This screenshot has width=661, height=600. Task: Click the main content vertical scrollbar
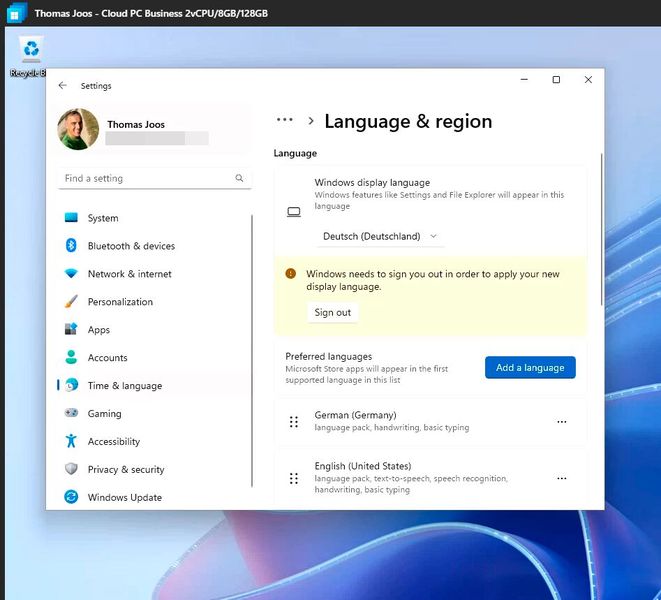pos(602,230)
